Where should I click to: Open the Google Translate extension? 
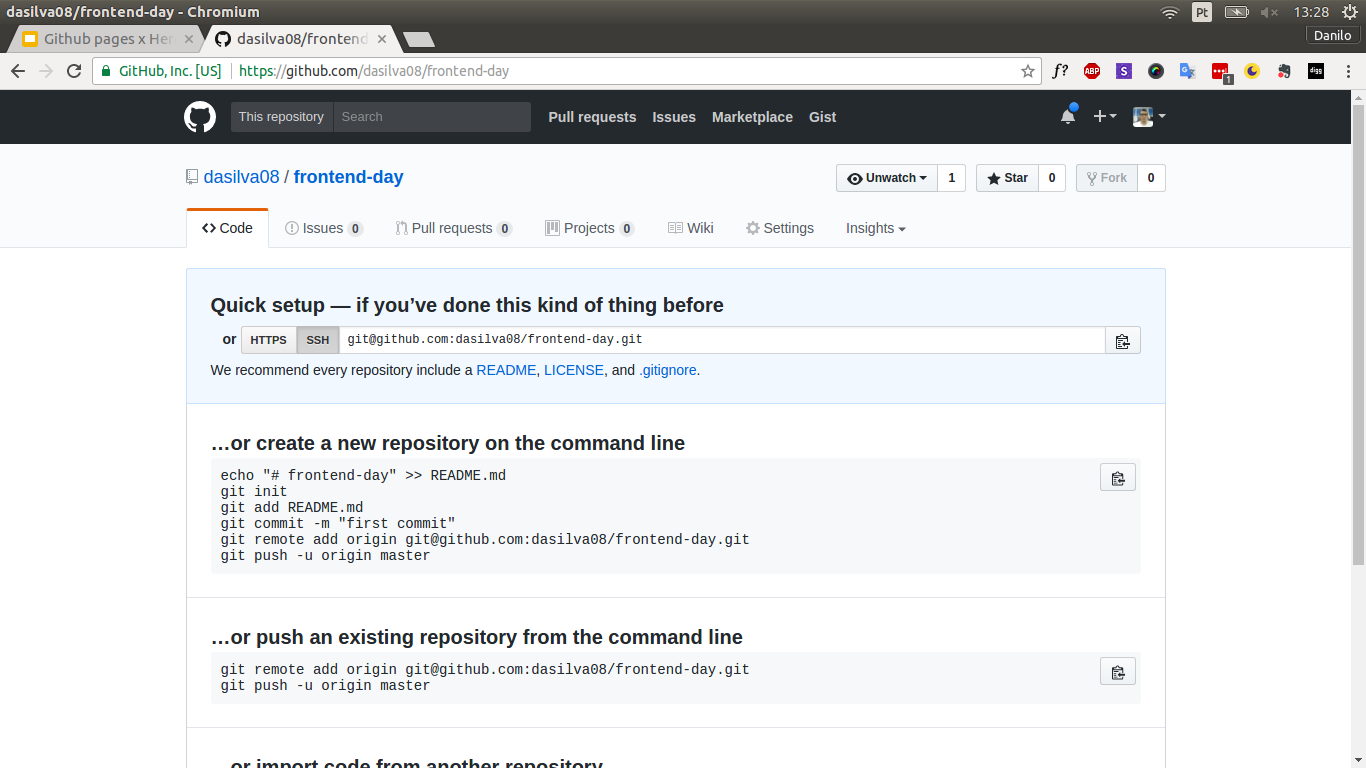(1188, 71)
